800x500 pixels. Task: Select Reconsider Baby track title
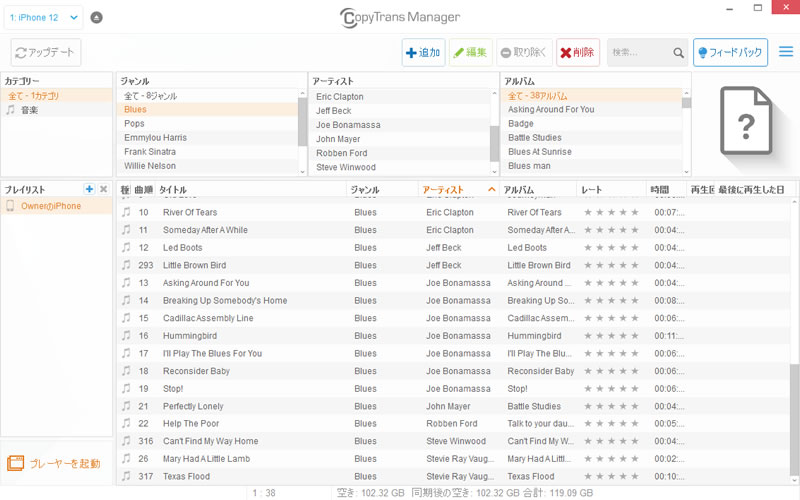tap(196, 371)
